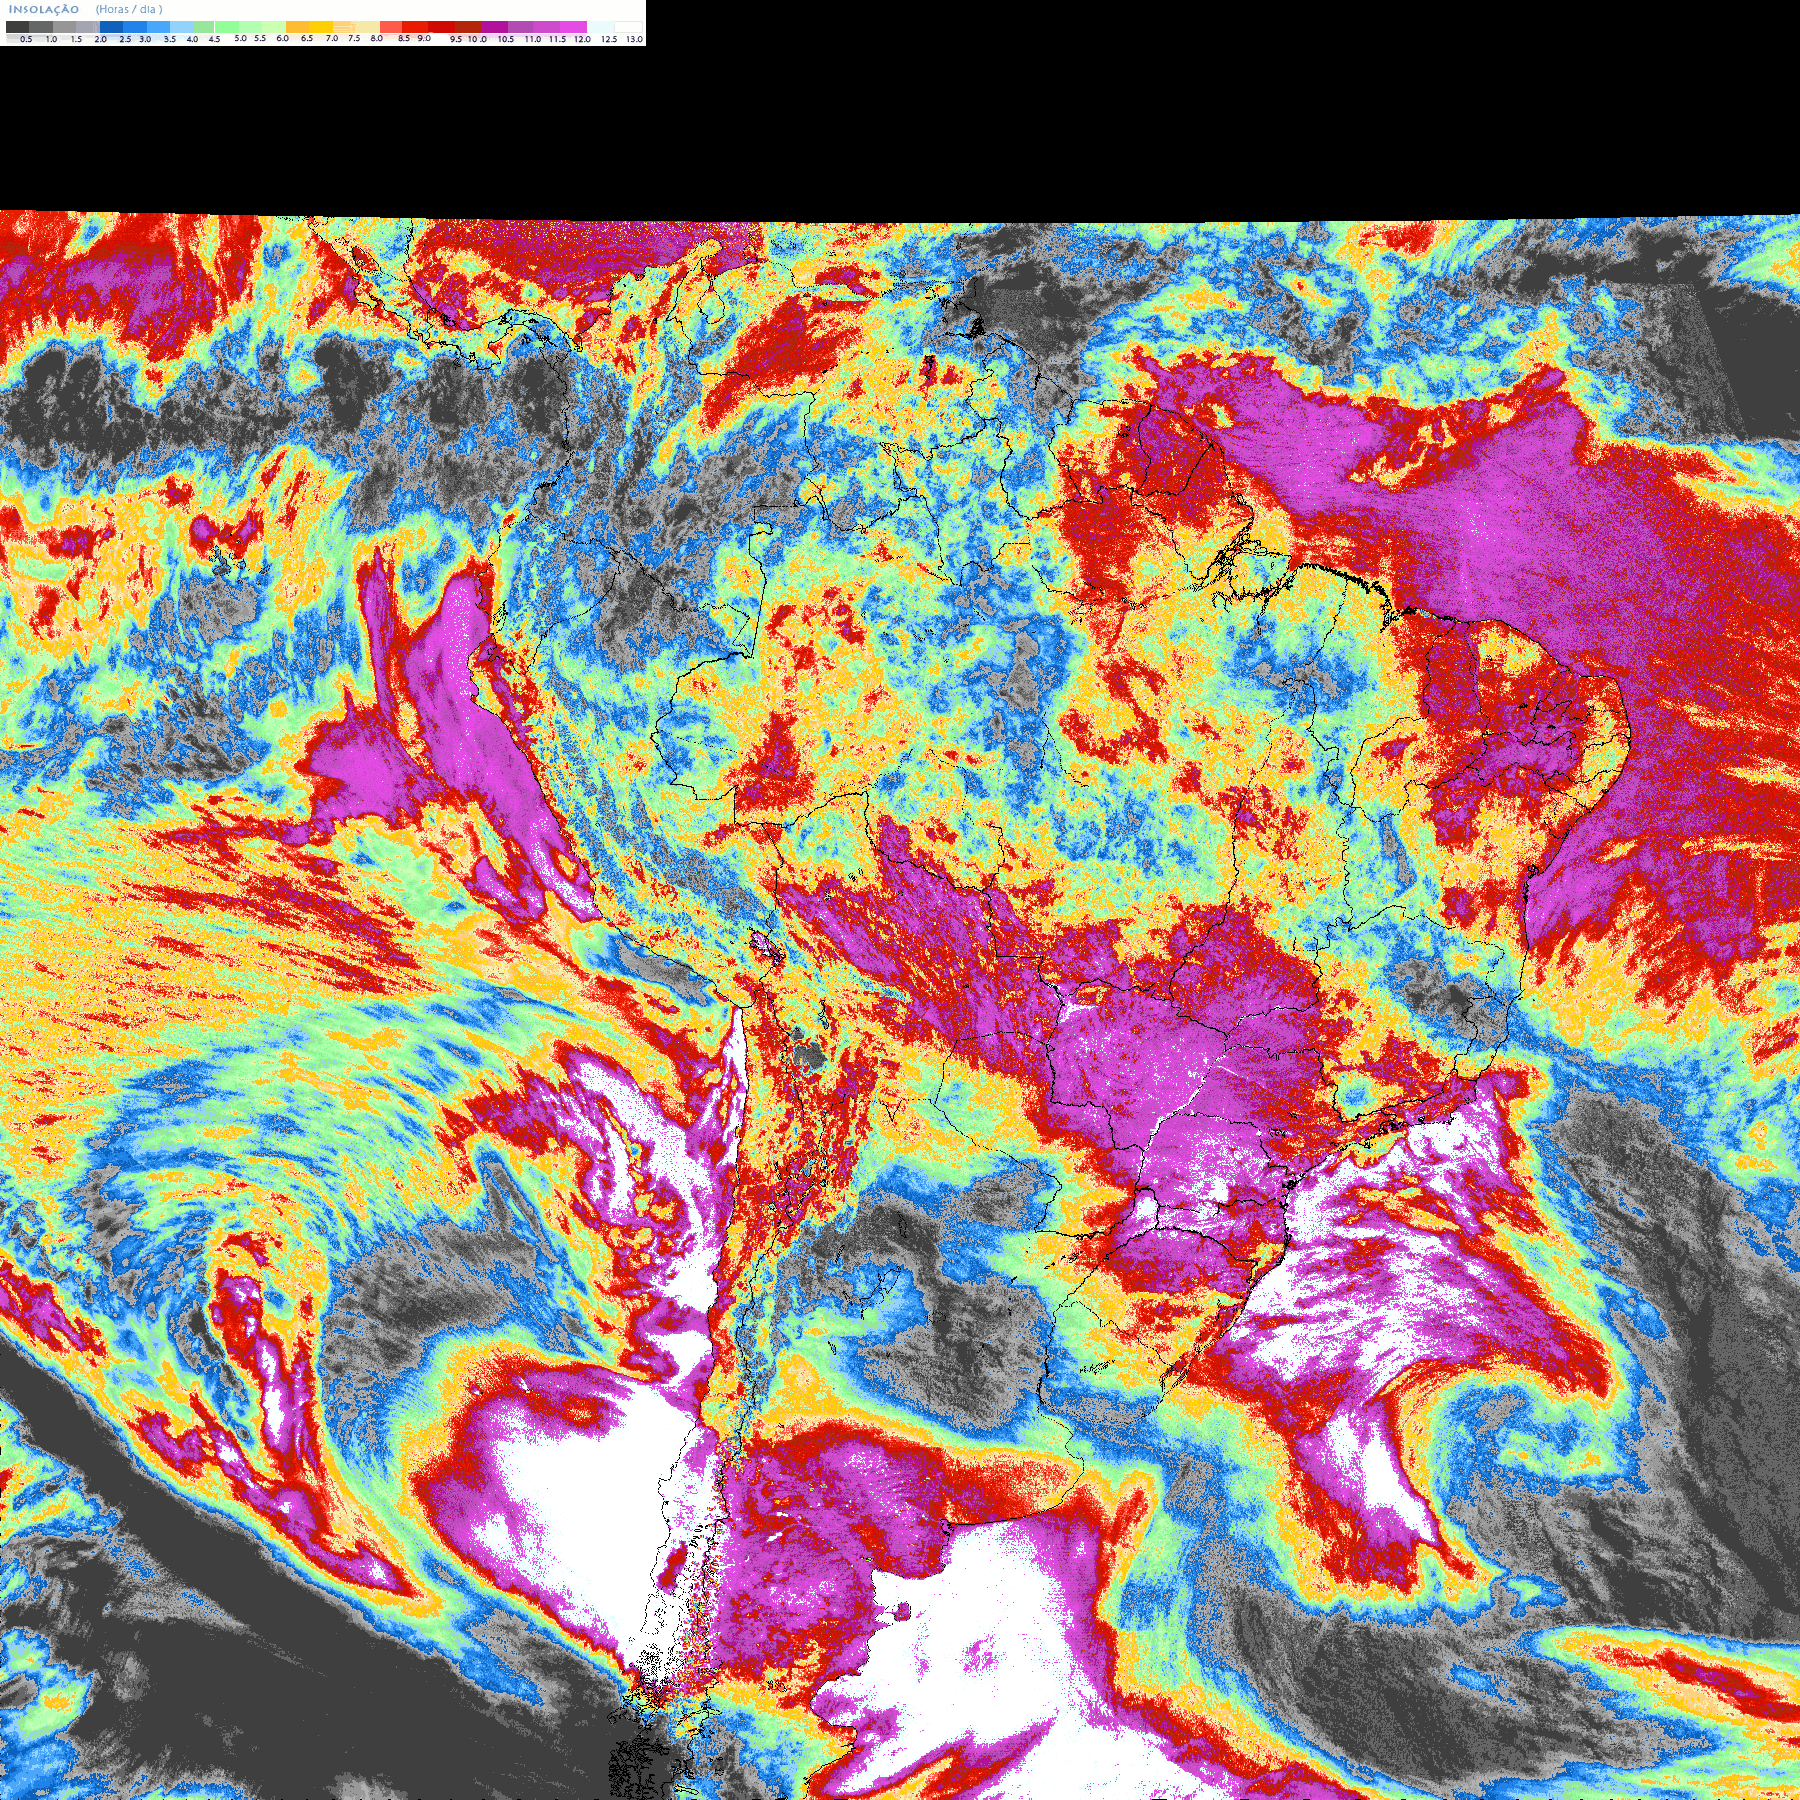This screenshot has width=1800, height=1800.
Task: Click the 10.5 legend value
Action: (506, 39)
